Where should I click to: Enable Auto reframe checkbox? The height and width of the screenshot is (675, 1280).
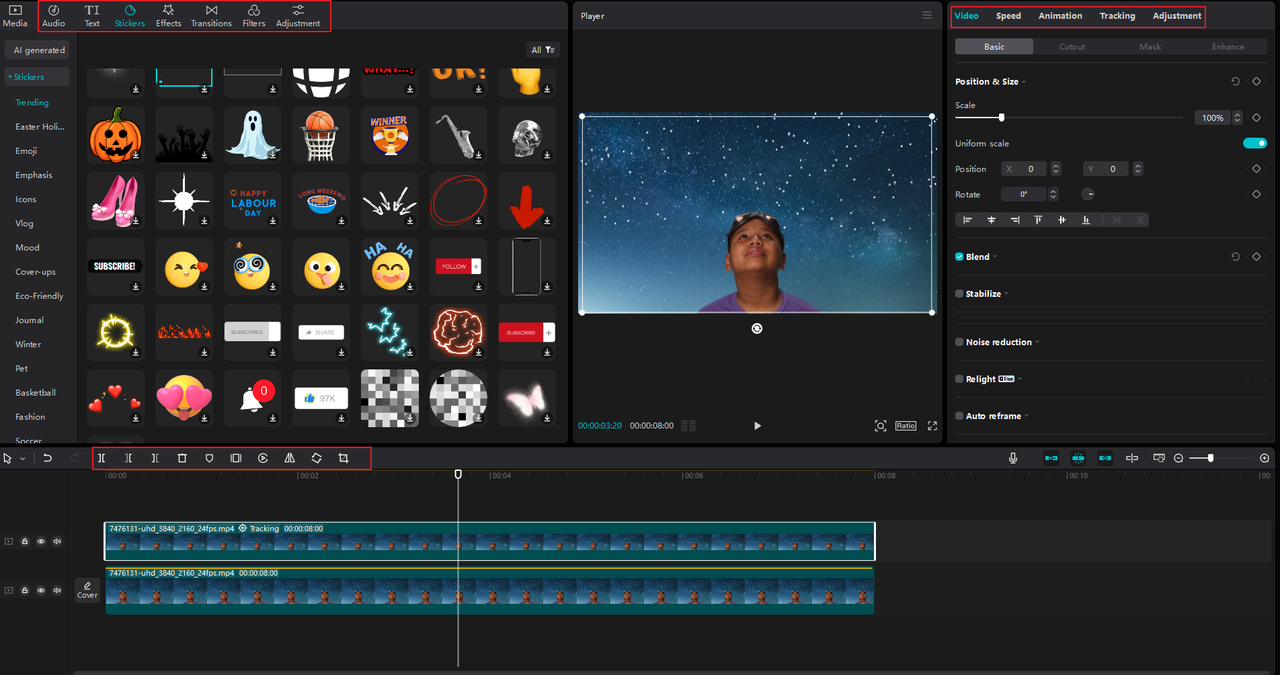click(959, 416)
